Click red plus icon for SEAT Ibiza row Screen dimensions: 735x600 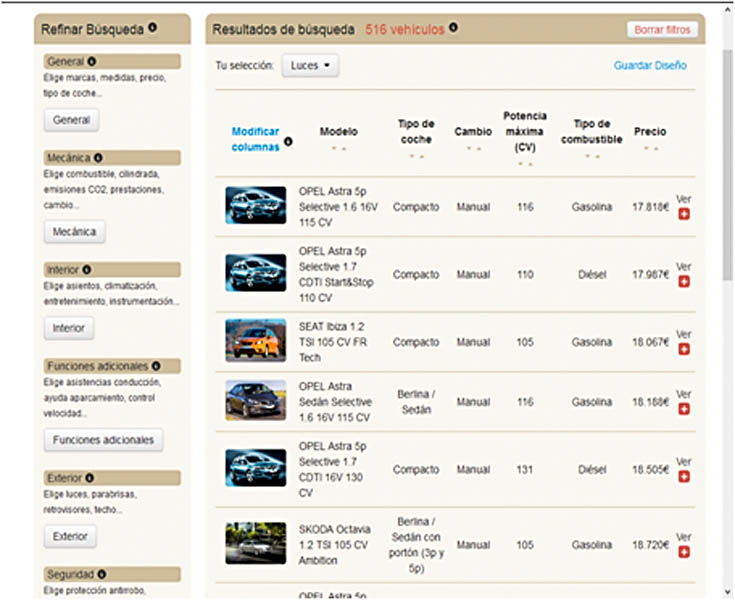point(684,346)
